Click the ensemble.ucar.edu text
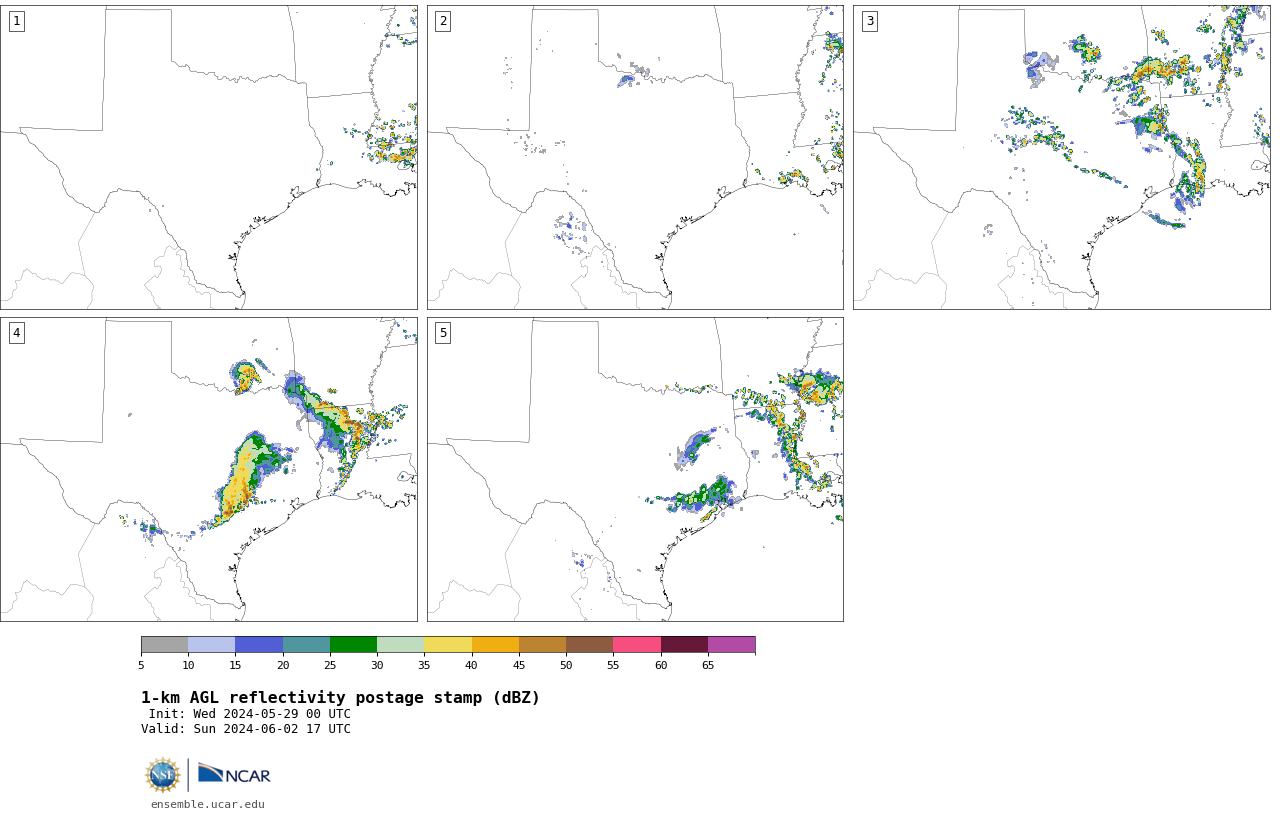1280x815 pixels. point(208,804)
